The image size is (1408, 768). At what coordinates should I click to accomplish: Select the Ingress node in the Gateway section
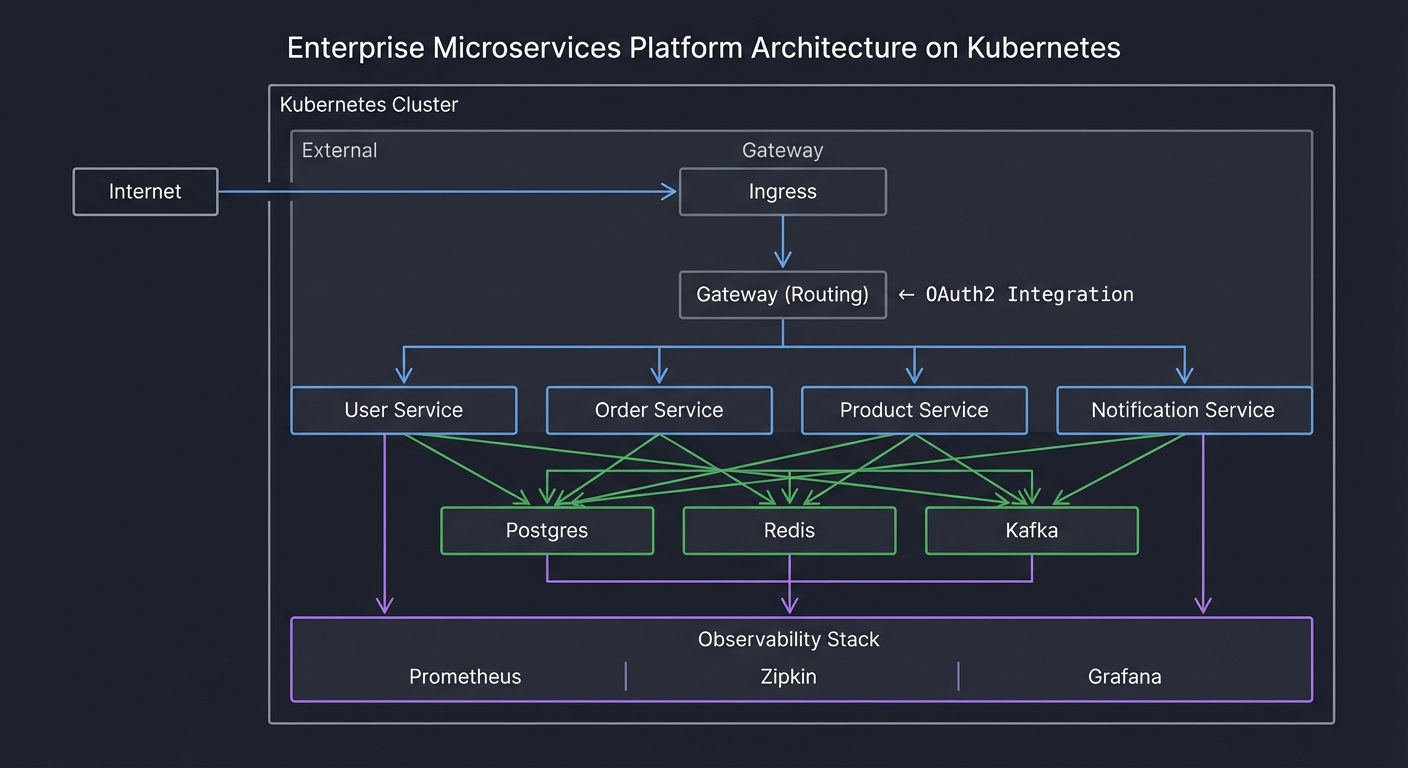pos(782,191)
